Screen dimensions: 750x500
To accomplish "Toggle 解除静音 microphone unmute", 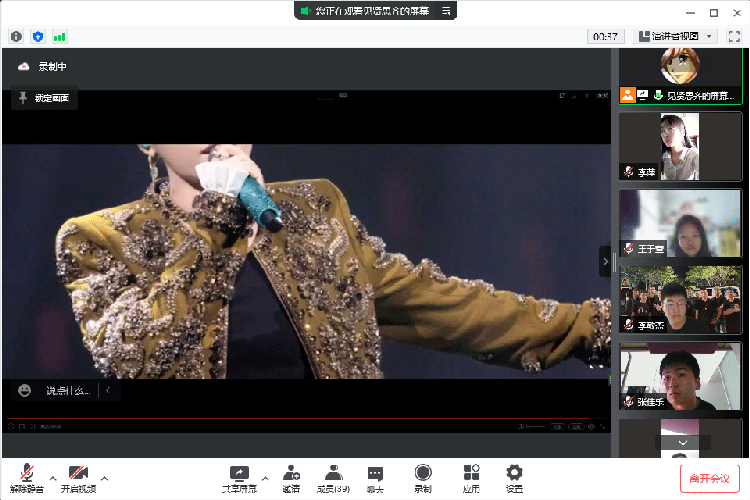I will (x=27, y=478).
